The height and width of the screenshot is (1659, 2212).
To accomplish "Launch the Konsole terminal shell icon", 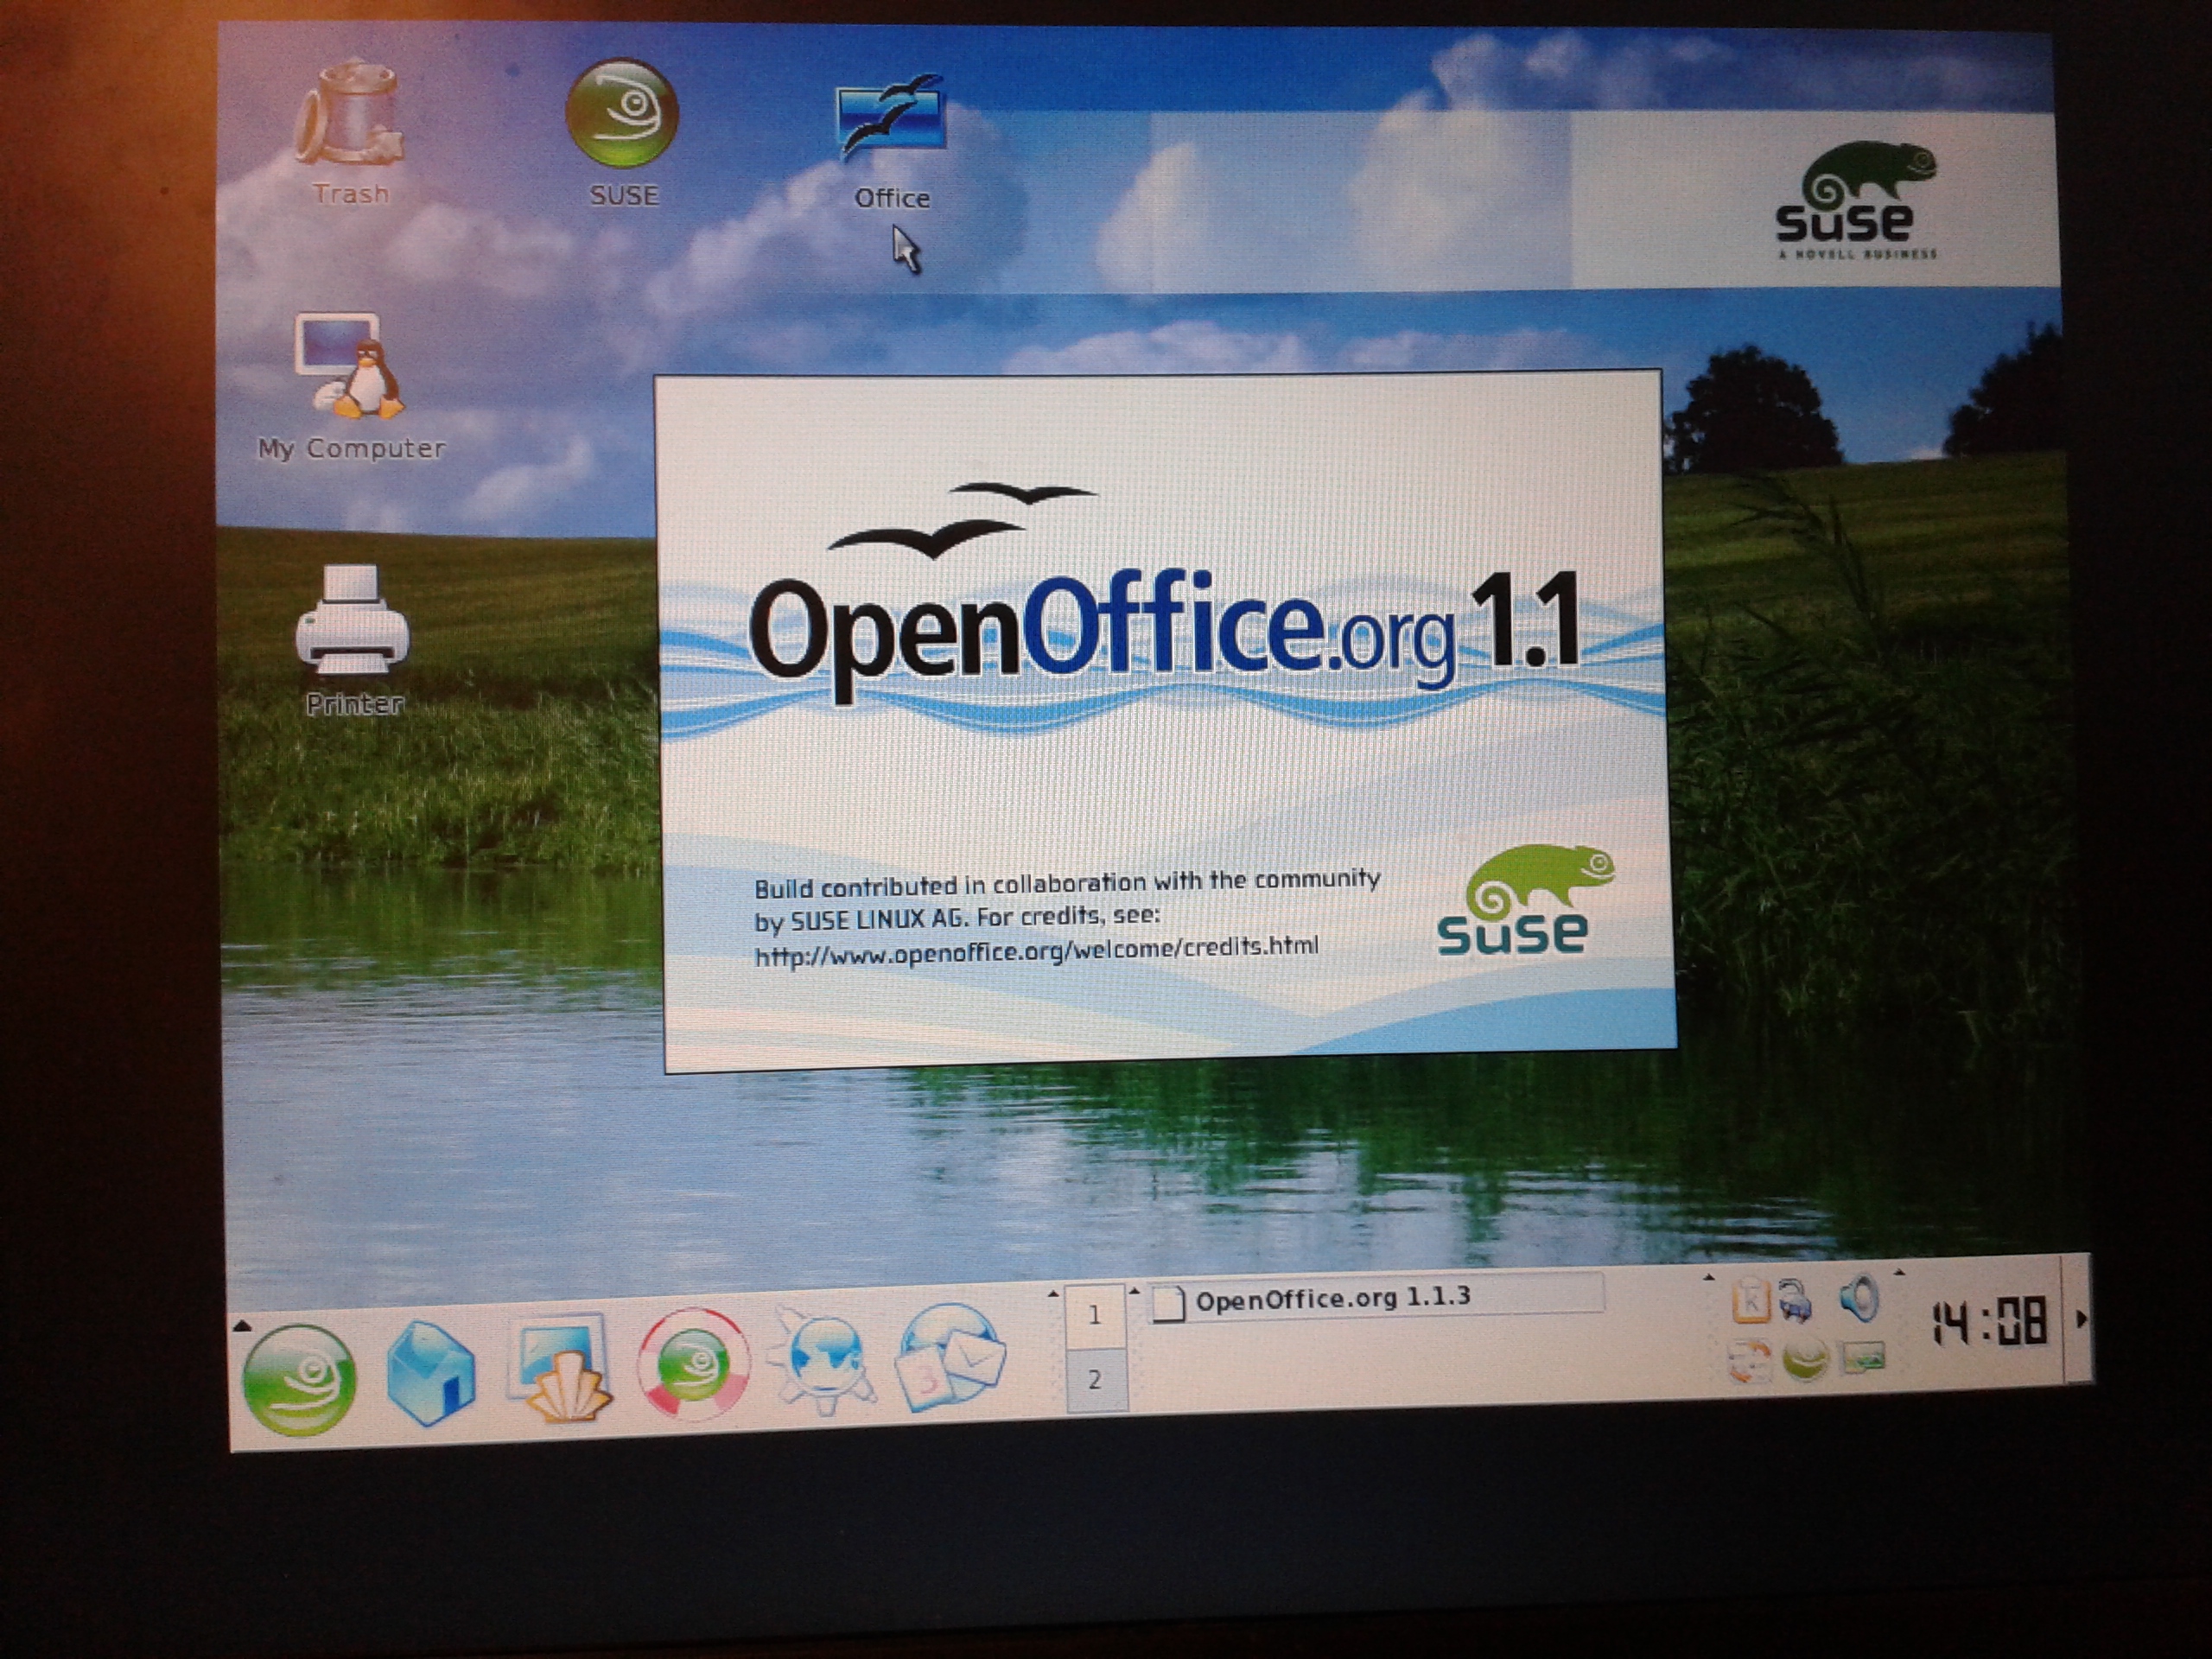I will coord(561,1367).
